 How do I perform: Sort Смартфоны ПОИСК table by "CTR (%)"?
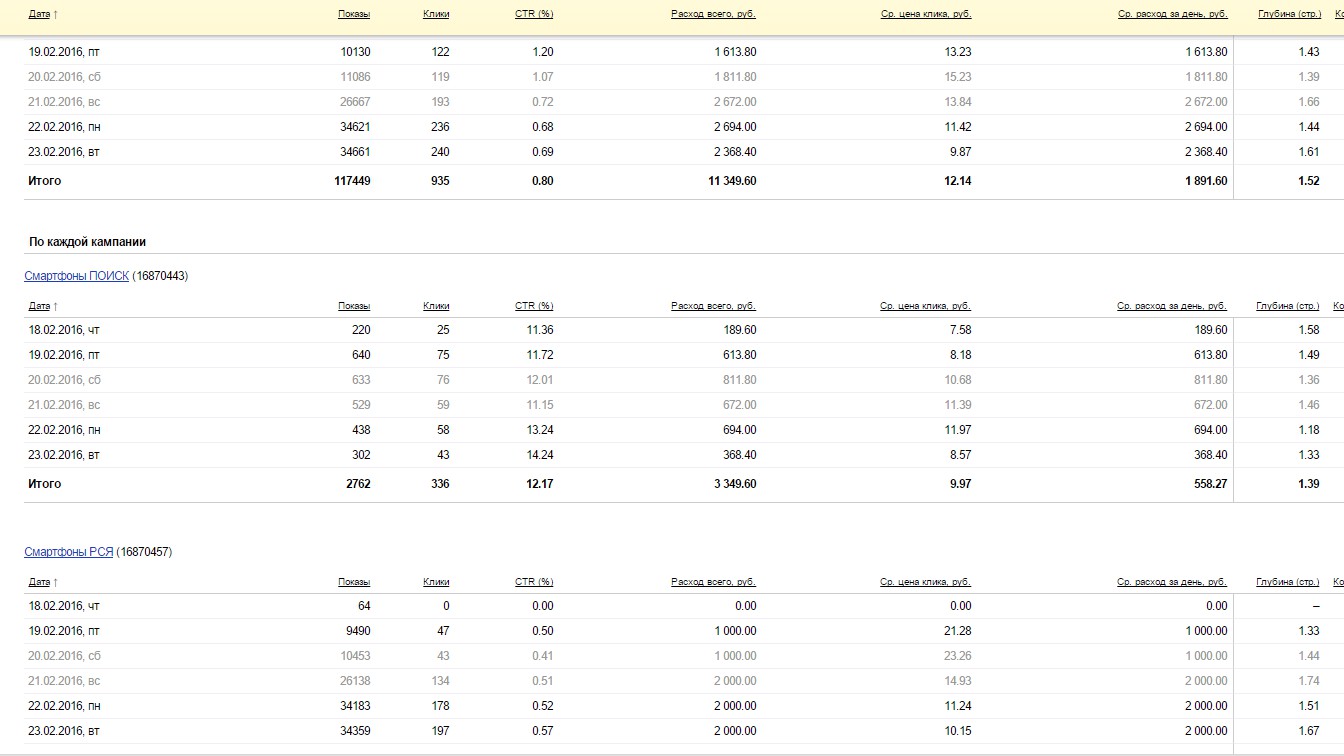click(x=534, y=306)
